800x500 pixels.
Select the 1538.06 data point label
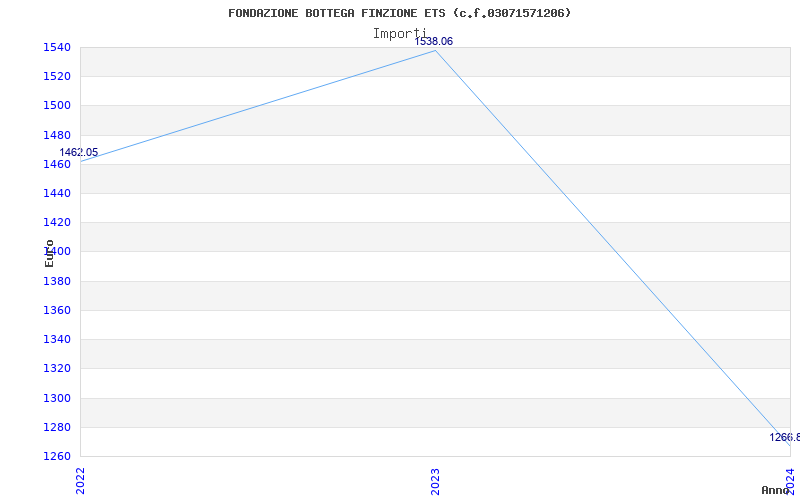434,42
